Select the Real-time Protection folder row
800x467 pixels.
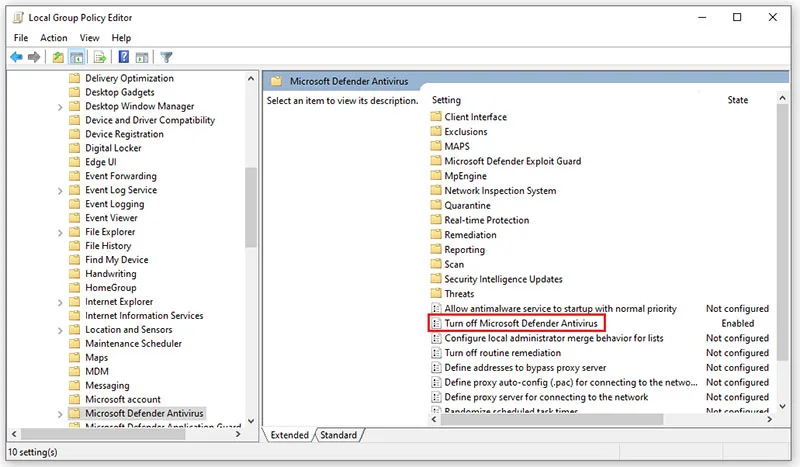coord(486,220)
